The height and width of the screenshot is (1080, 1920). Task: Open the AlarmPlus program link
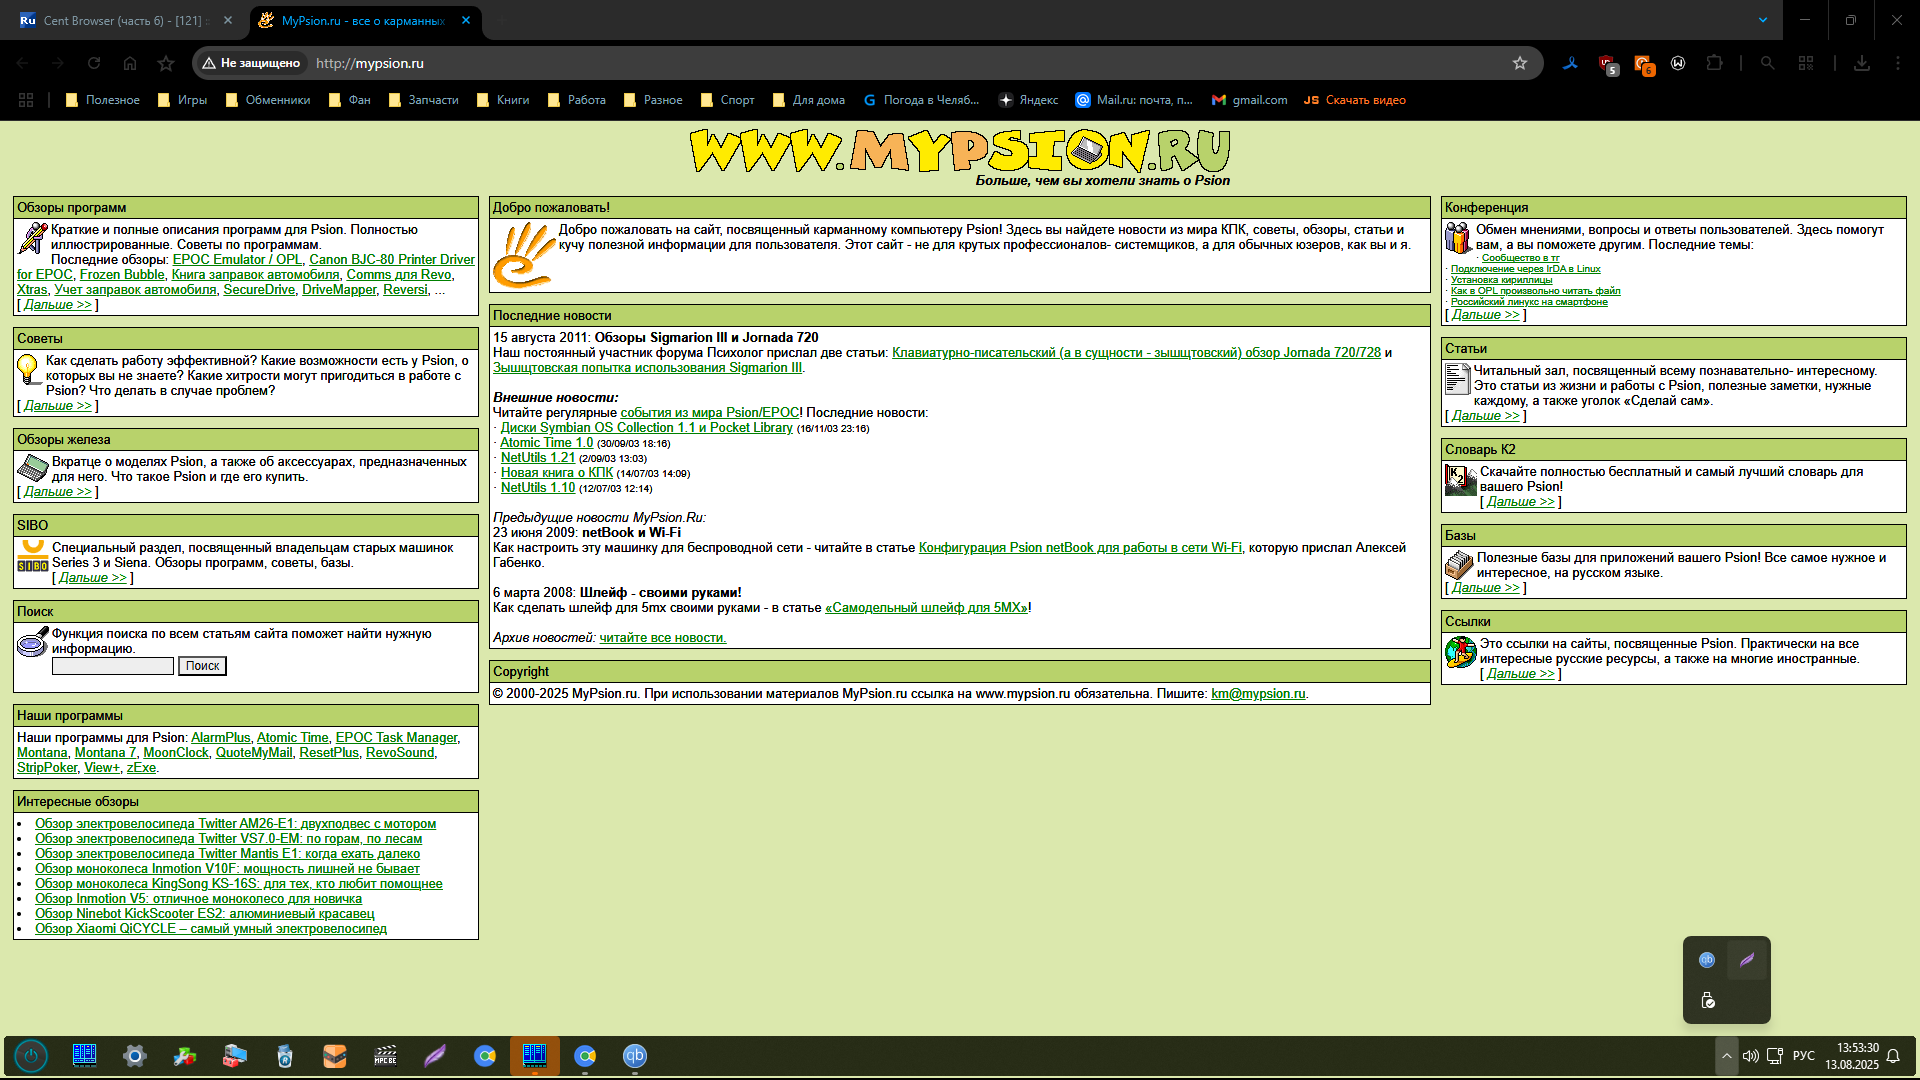pos(221,738)
